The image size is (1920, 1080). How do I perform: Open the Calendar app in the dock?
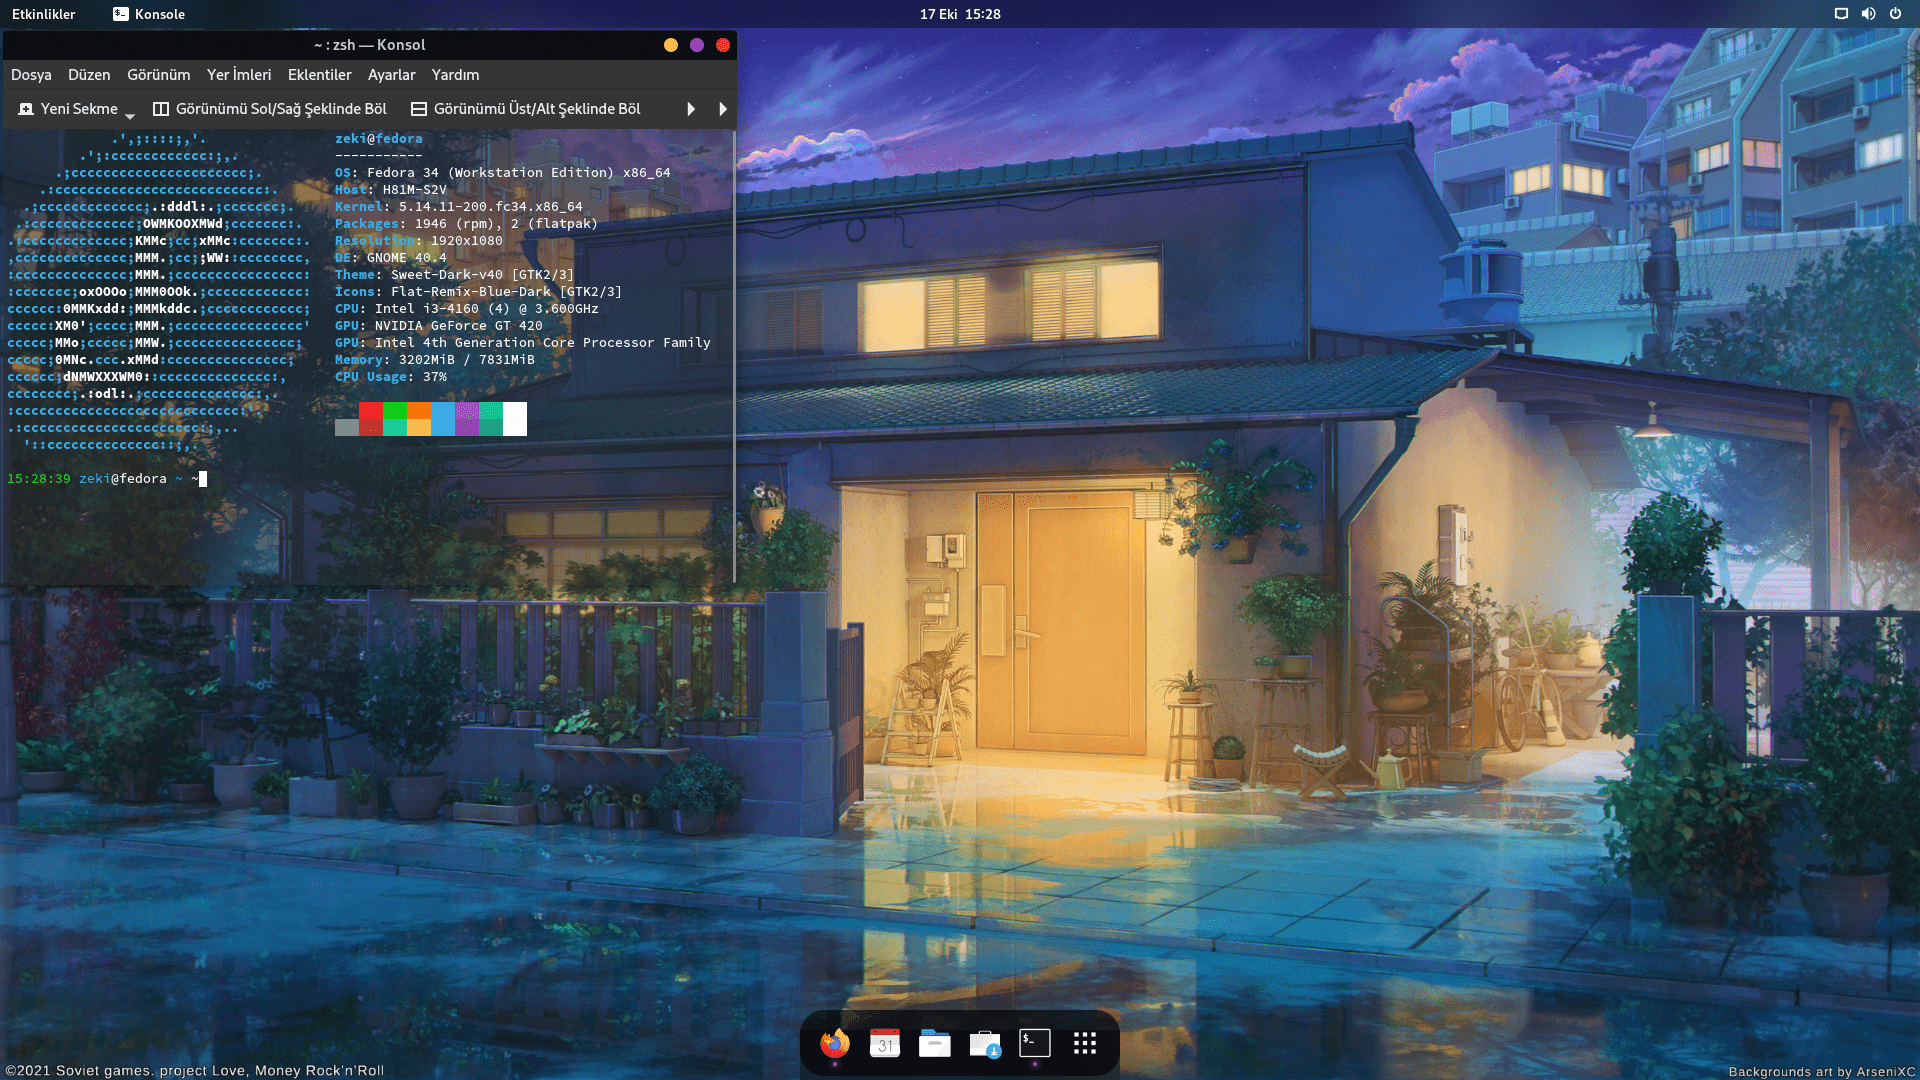click(885, 1044)
